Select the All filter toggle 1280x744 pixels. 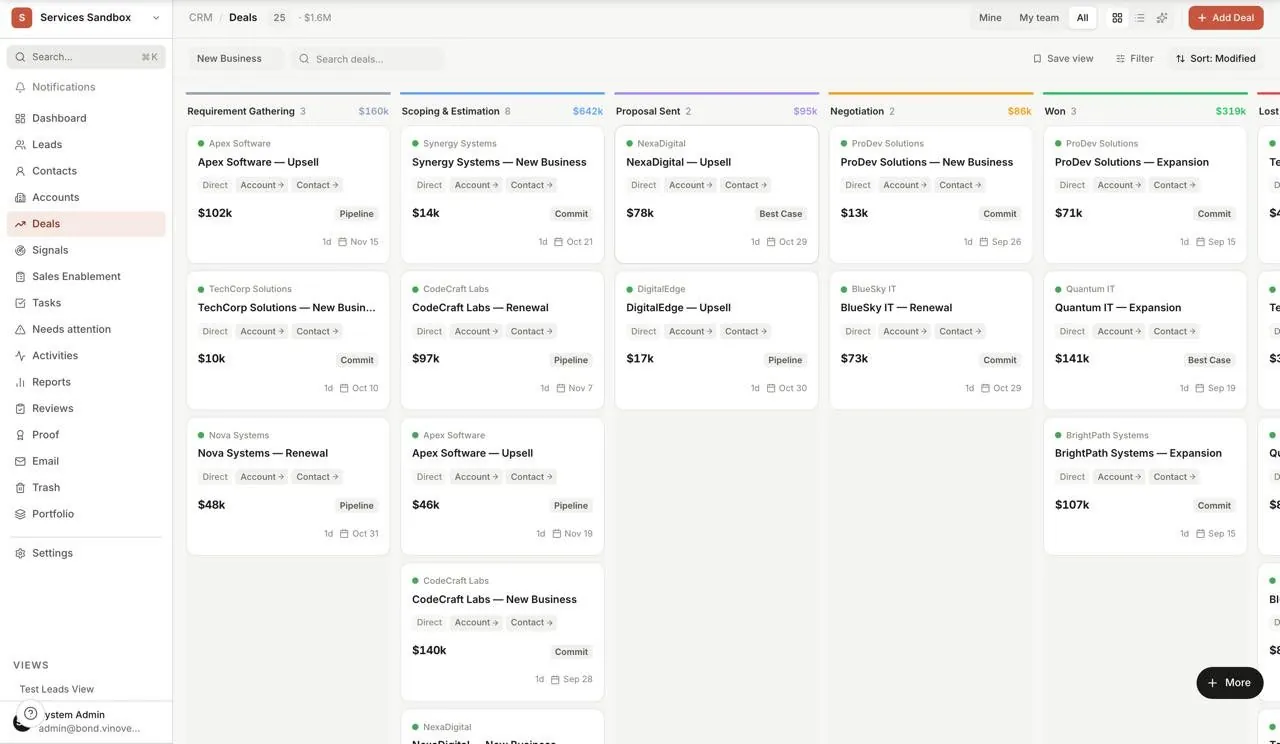pos(1082,18)
